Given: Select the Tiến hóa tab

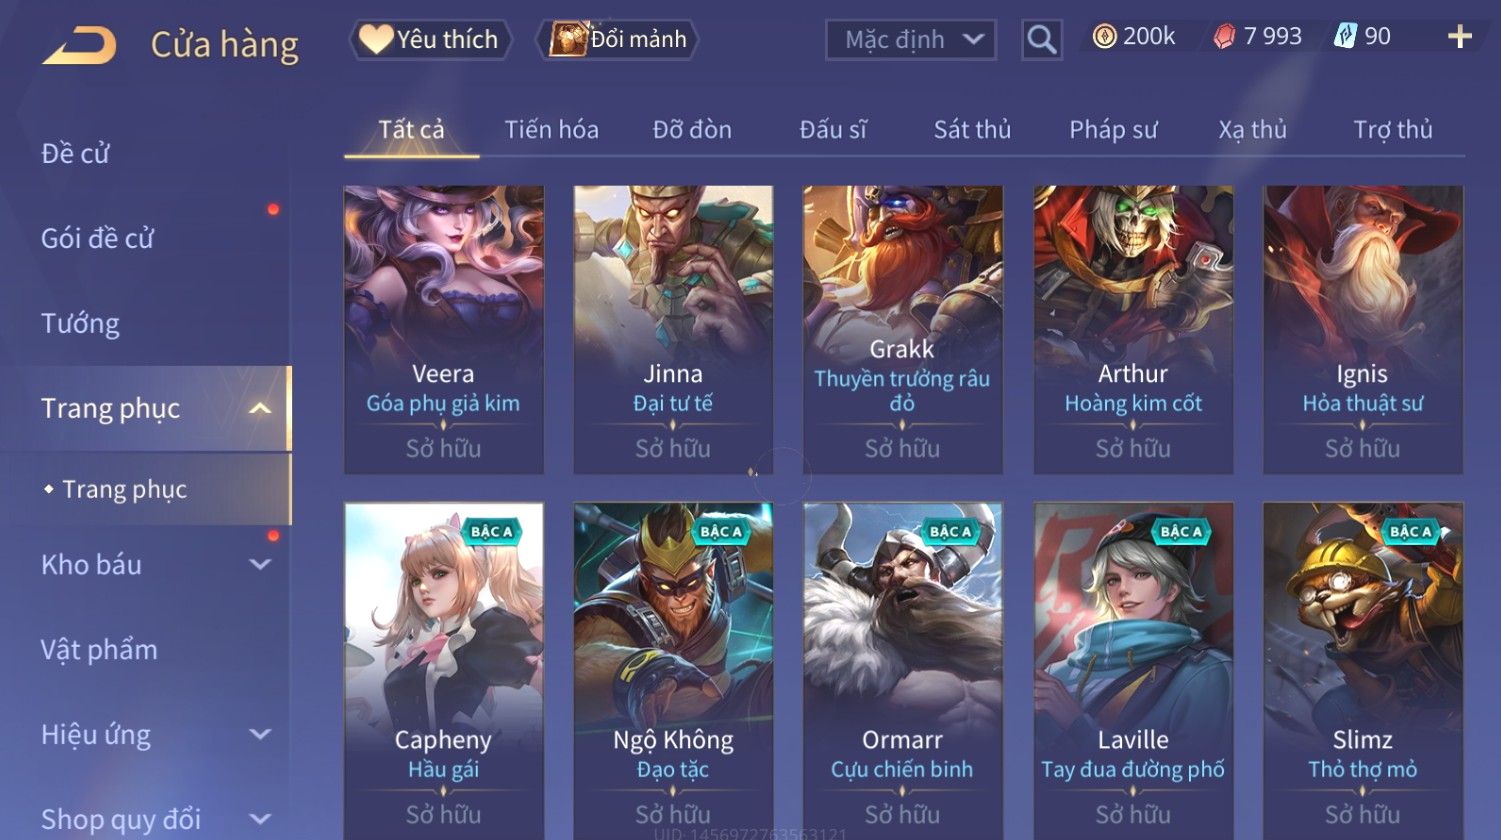Looking at the screenshot, I should 551,130.
